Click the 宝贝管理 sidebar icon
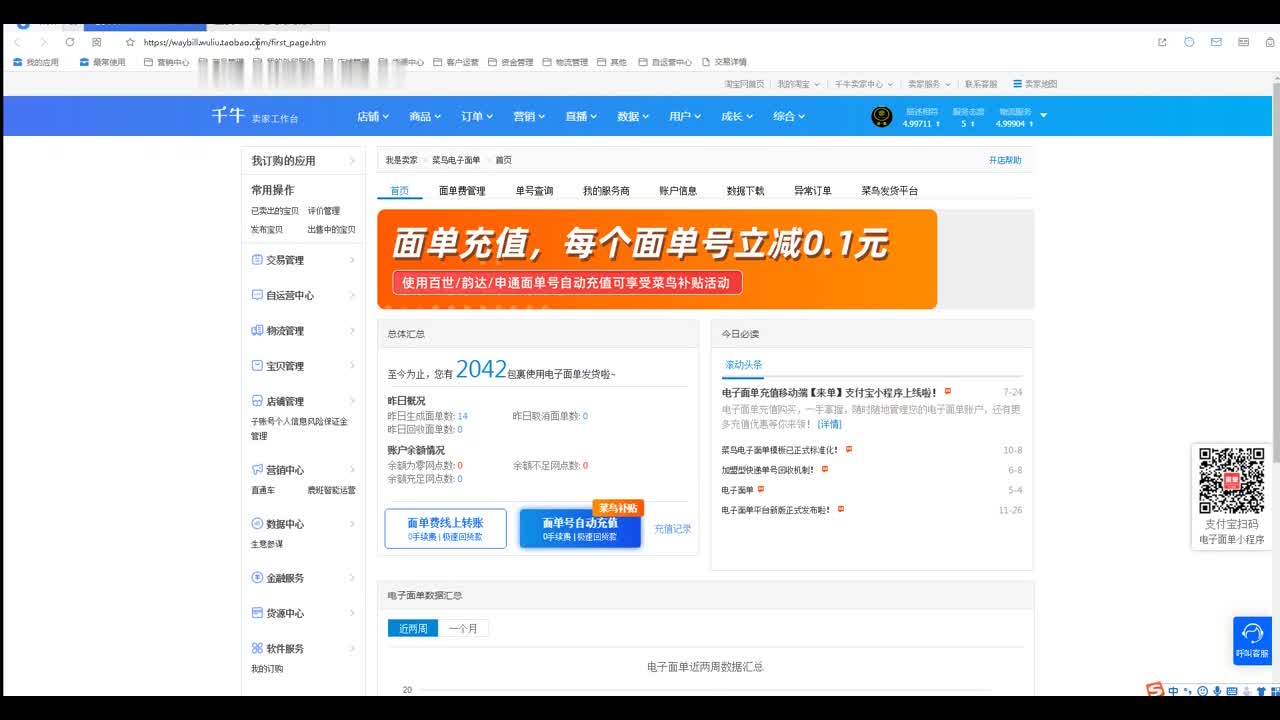Viewport: 1280px width, 720px height. pyautogui.click(x=257, y=366)
